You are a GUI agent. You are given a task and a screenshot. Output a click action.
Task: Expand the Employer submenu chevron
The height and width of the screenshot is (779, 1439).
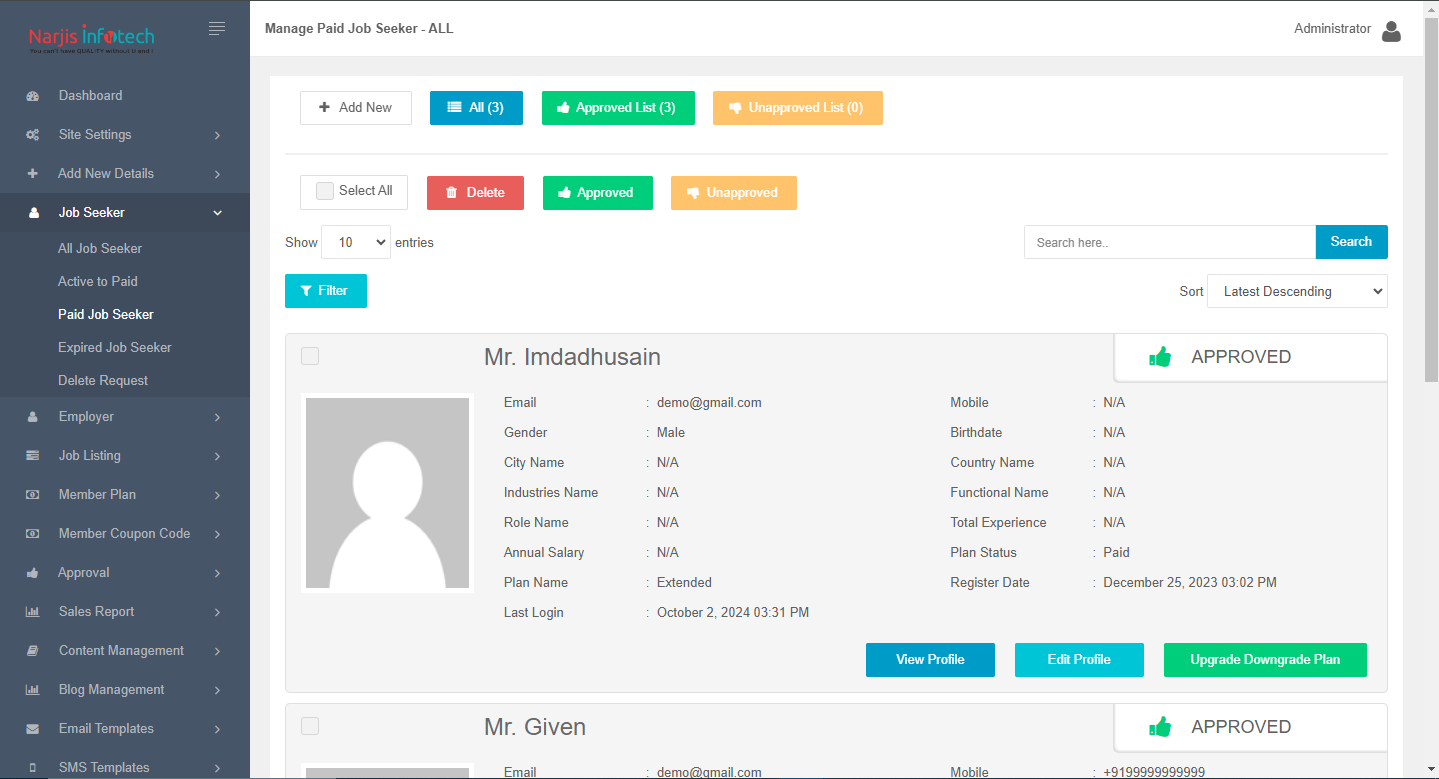tap(217, 417)
